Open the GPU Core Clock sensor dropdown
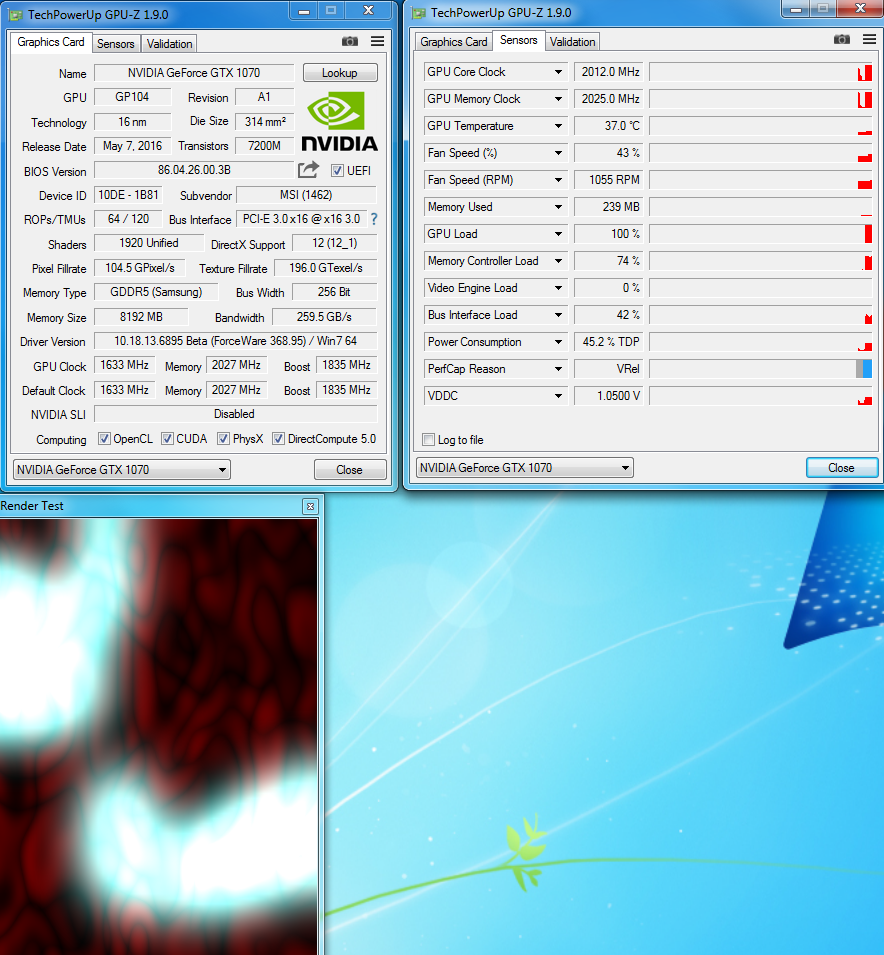 tap(558, 72)
